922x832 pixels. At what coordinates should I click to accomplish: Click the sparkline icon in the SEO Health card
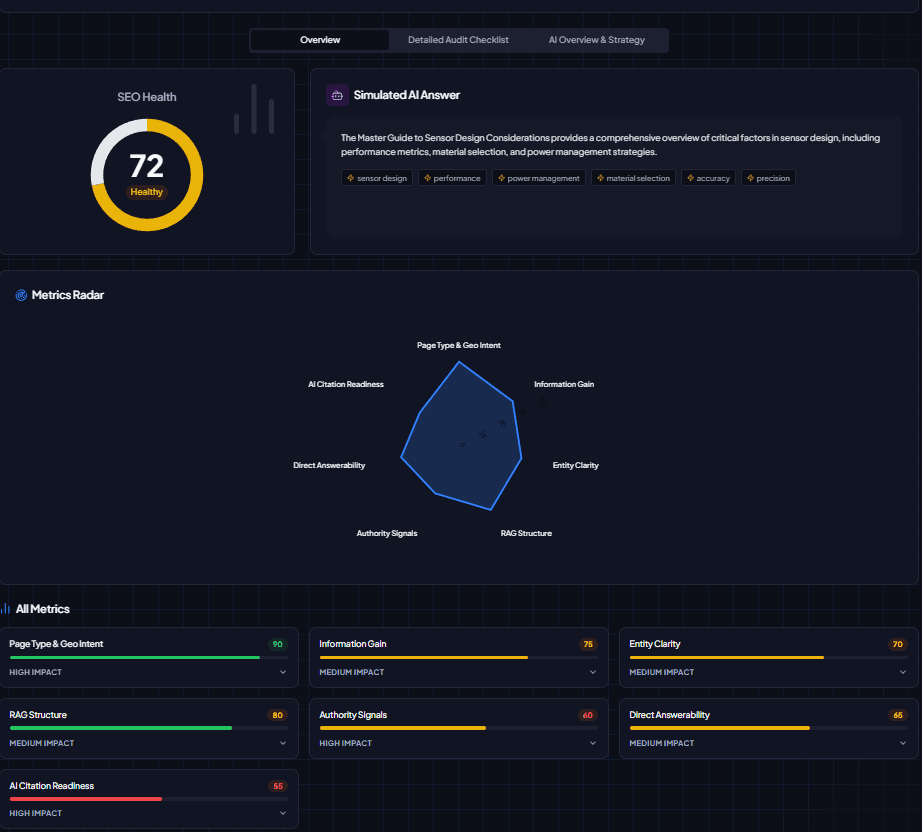[252, 109]
